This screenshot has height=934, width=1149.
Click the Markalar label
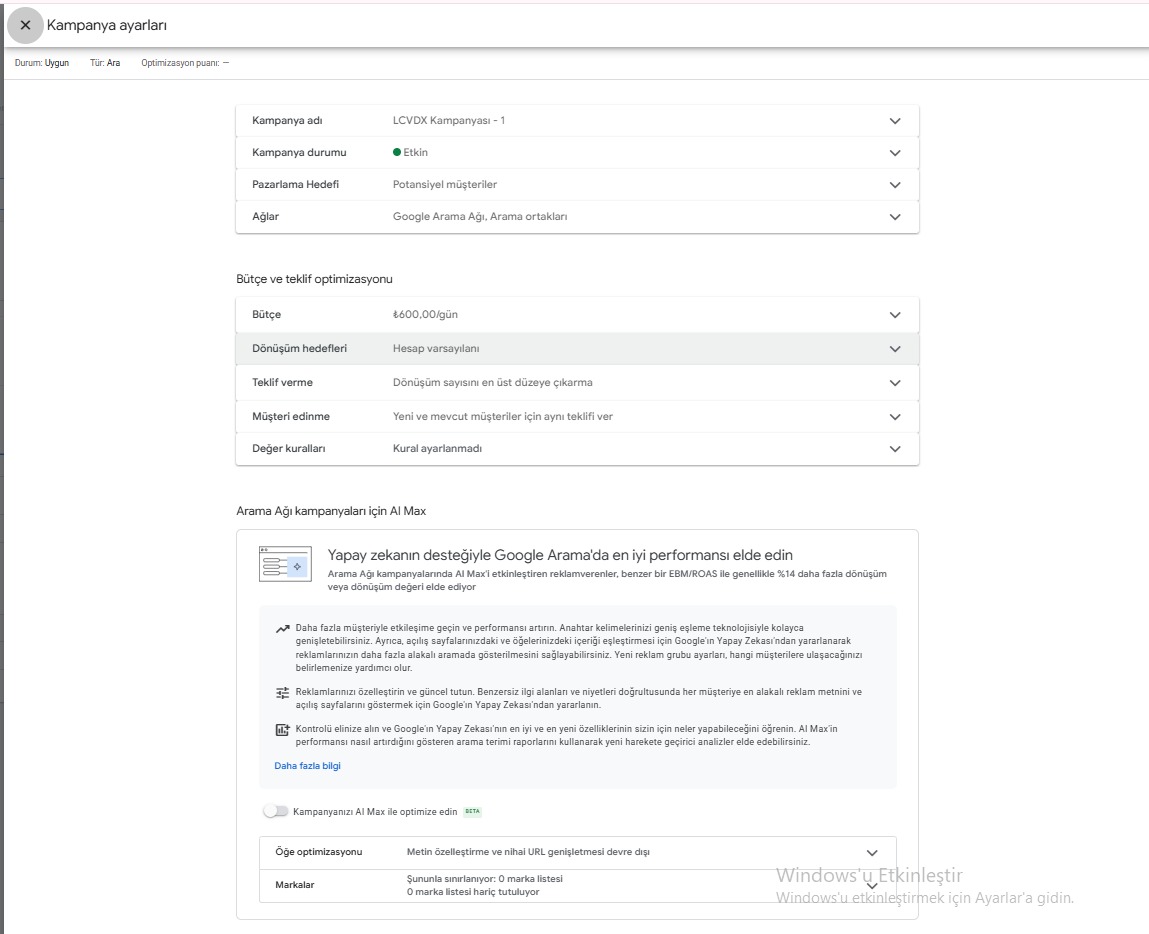(295, 885)
